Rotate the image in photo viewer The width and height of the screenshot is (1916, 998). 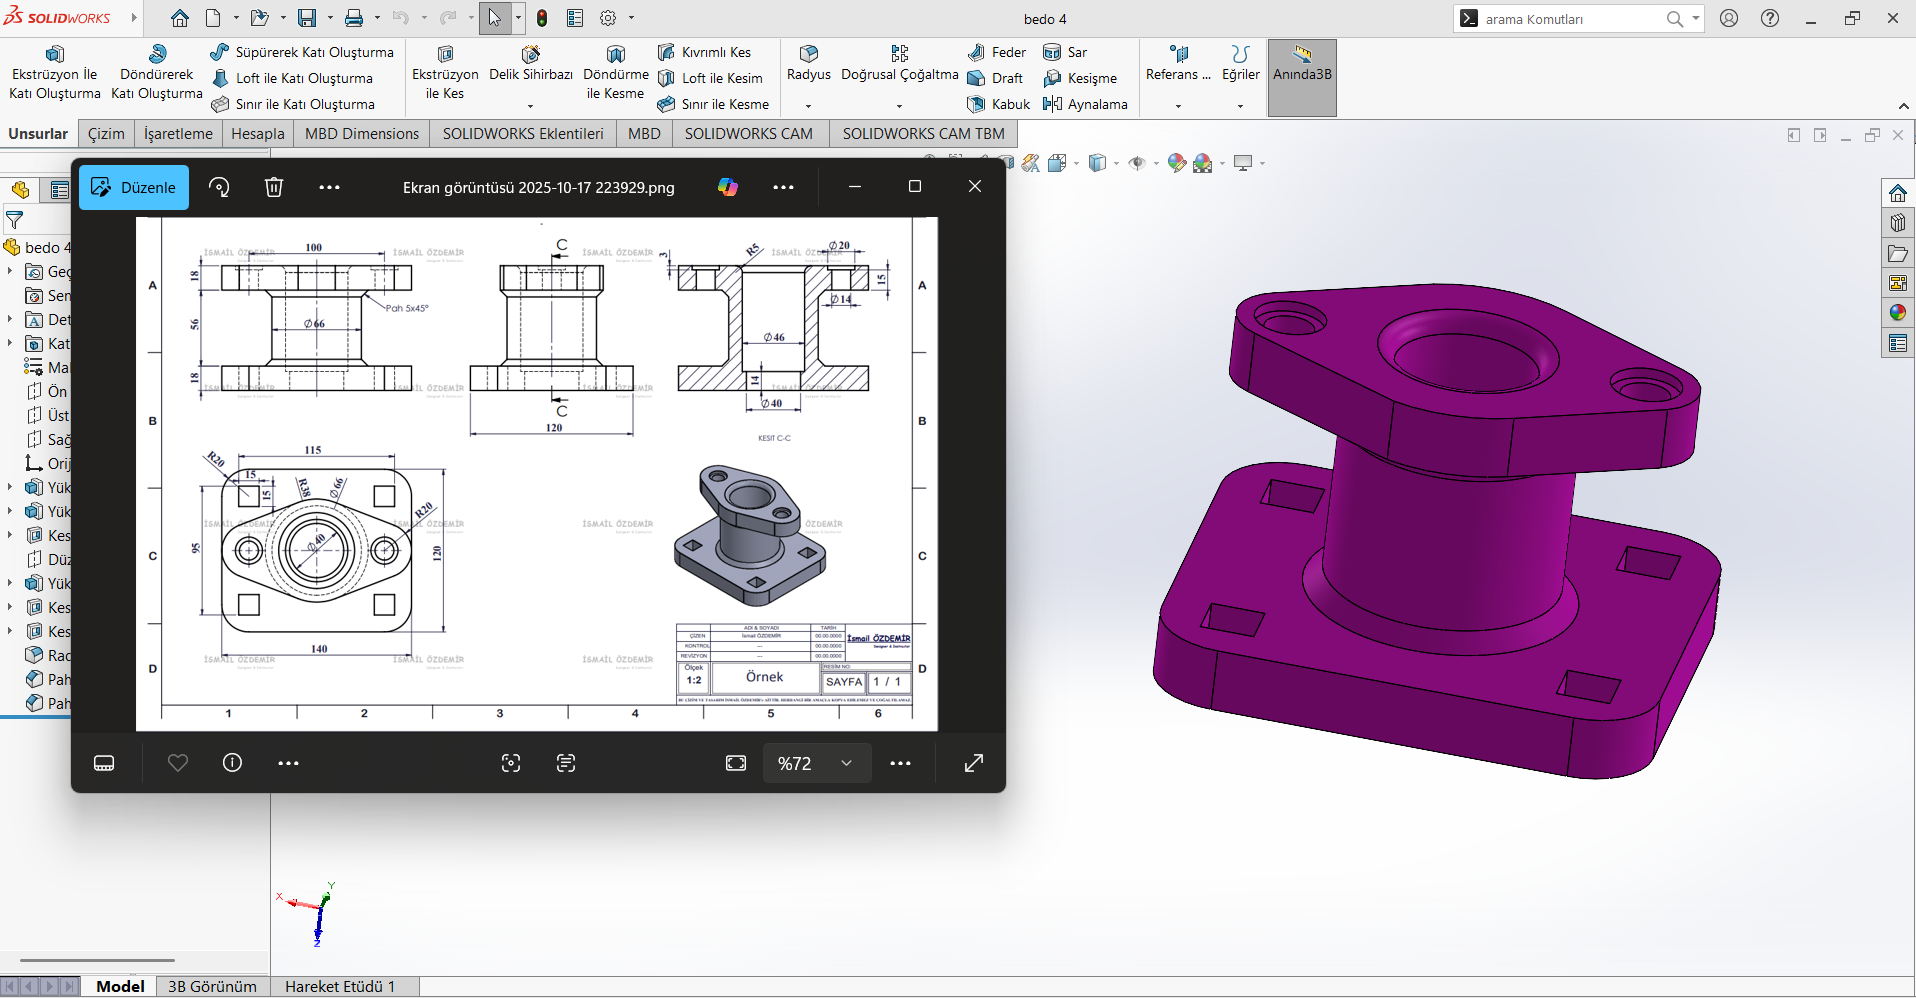coord(219,187)
